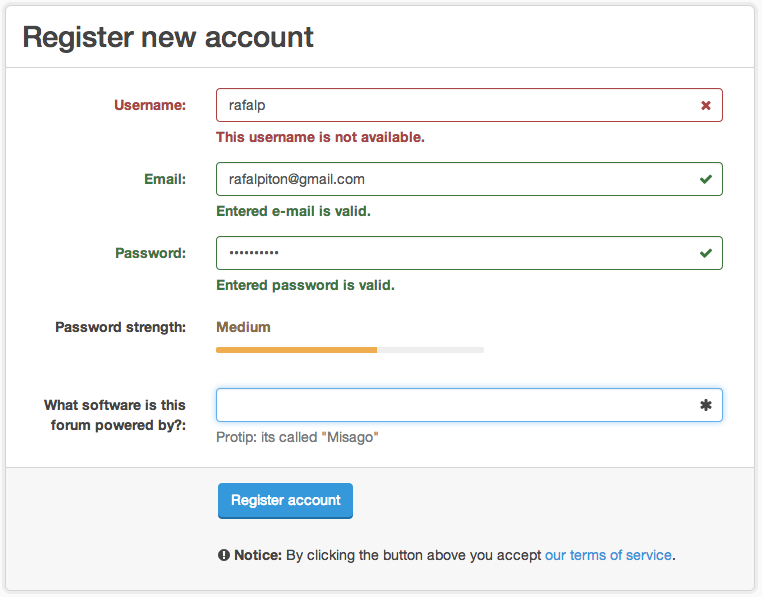The height and width of the screenshot is (597, 762).
Task: Open the terms of service link
Action: 608,555
